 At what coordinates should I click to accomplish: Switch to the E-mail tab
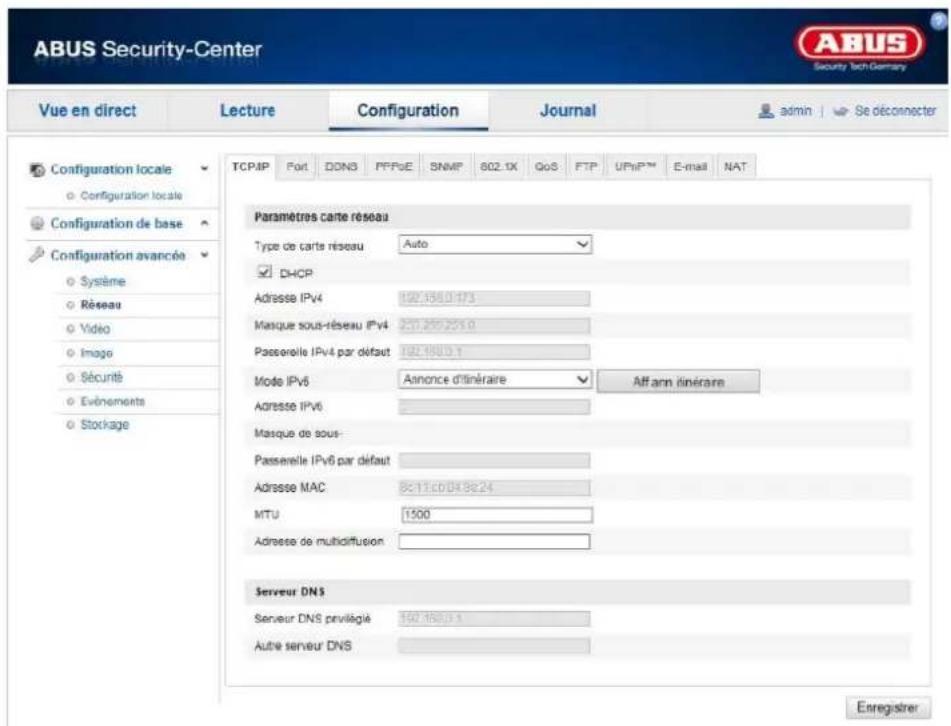690,167
